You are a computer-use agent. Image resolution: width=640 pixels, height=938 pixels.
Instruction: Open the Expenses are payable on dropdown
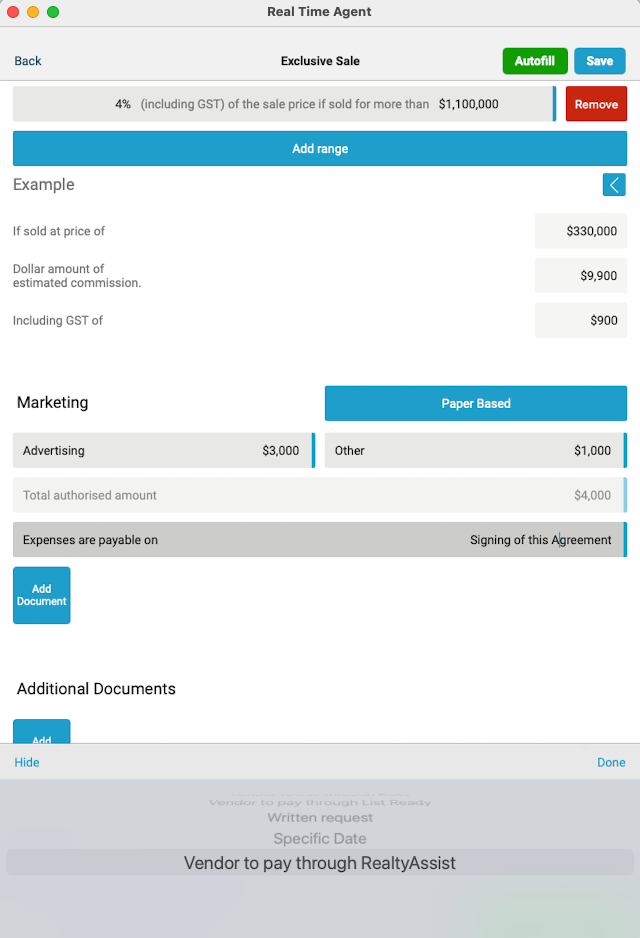(x=320, y=539)
